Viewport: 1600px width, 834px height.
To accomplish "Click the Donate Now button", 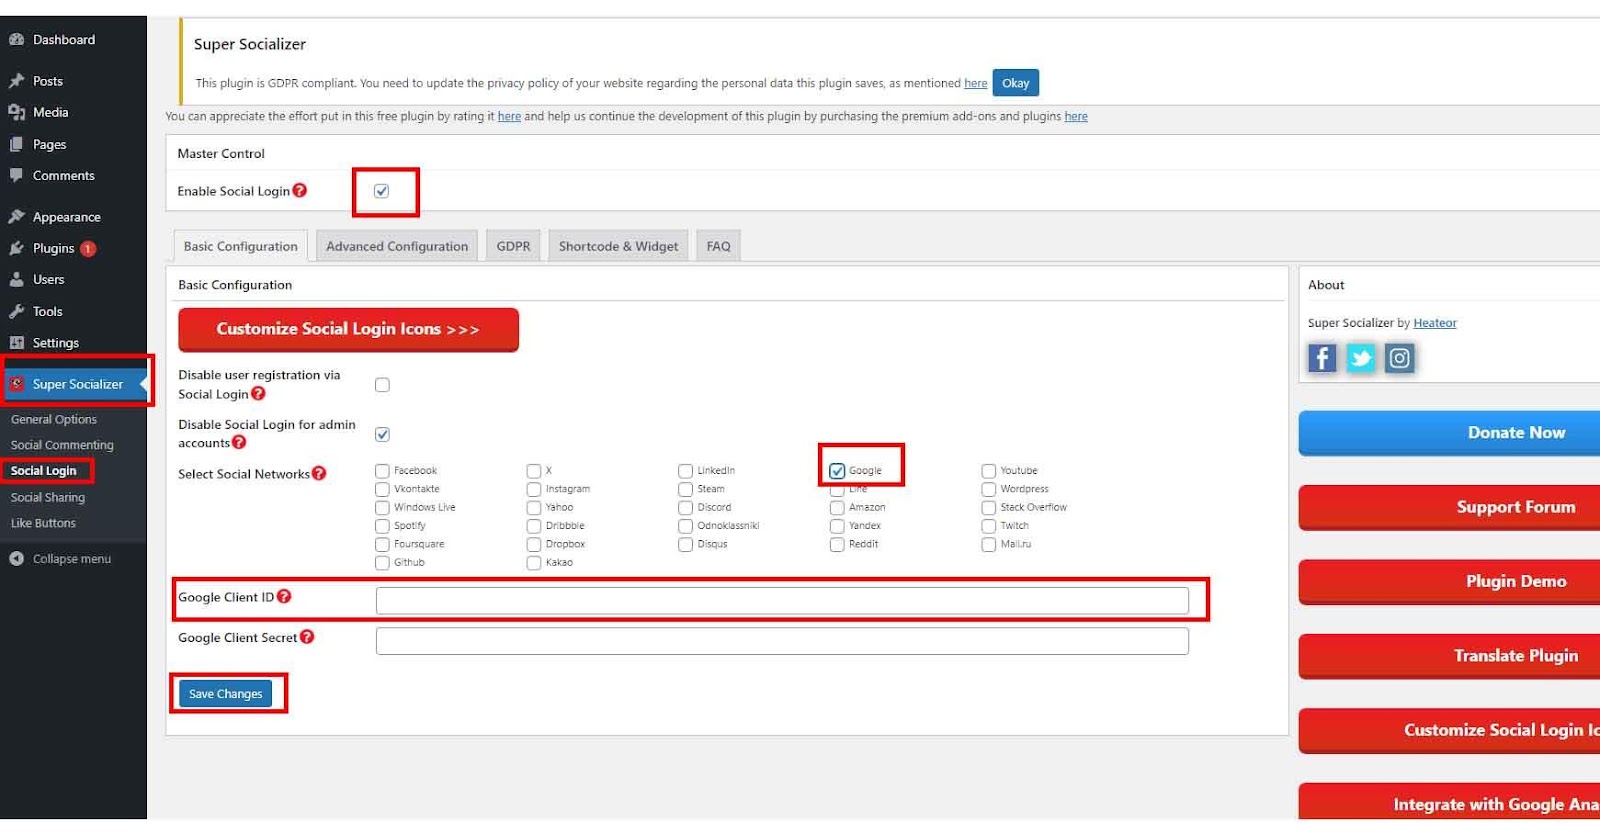I will (1450, 433).
